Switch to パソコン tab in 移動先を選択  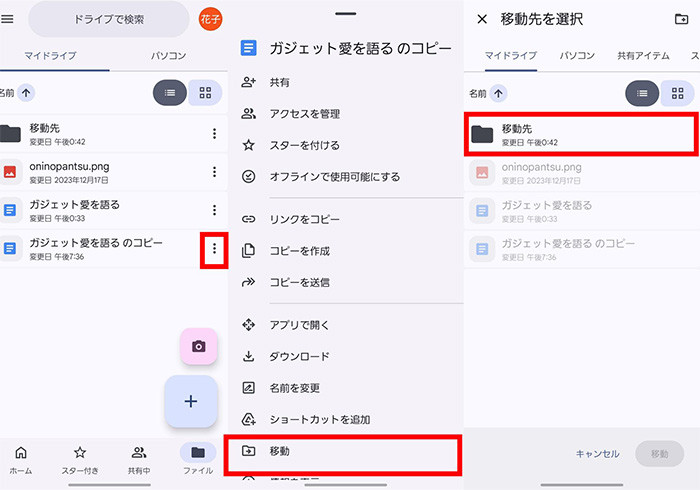(577, 56)
